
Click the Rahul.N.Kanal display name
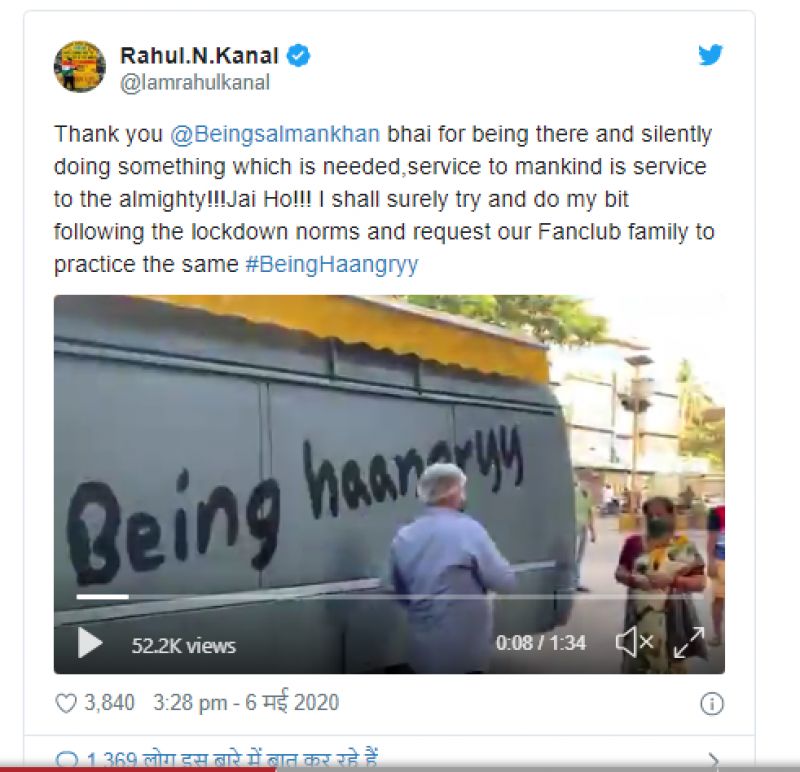199,56
